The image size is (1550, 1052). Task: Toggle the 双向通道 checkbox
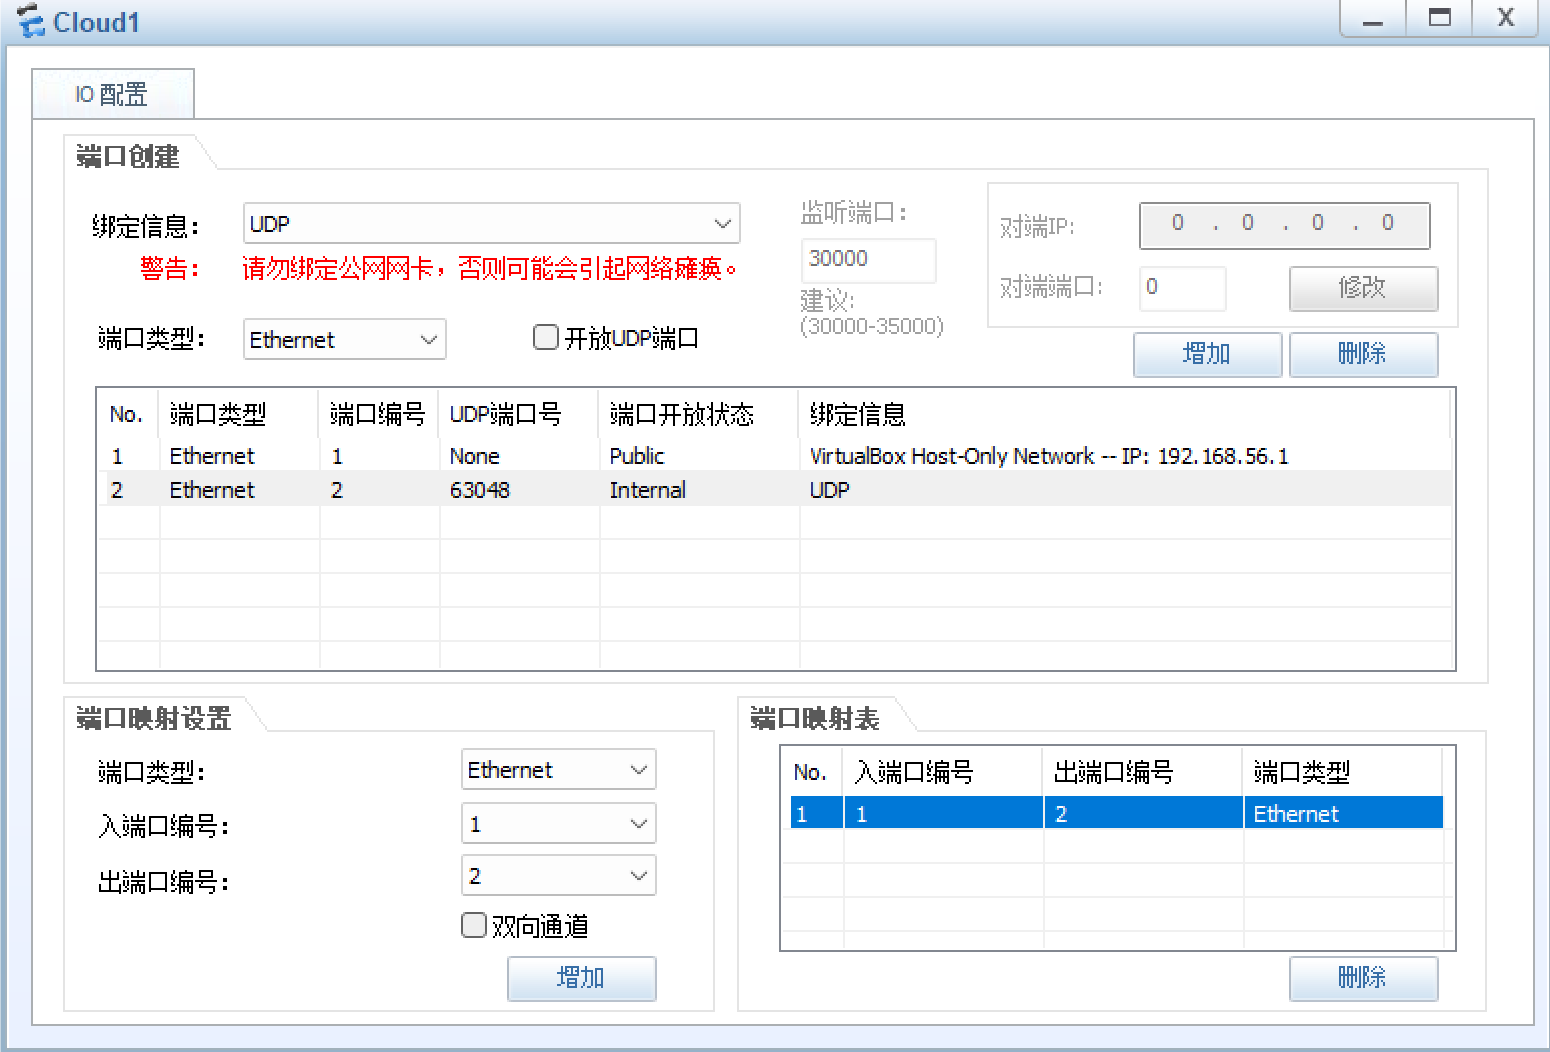(474, 925)
